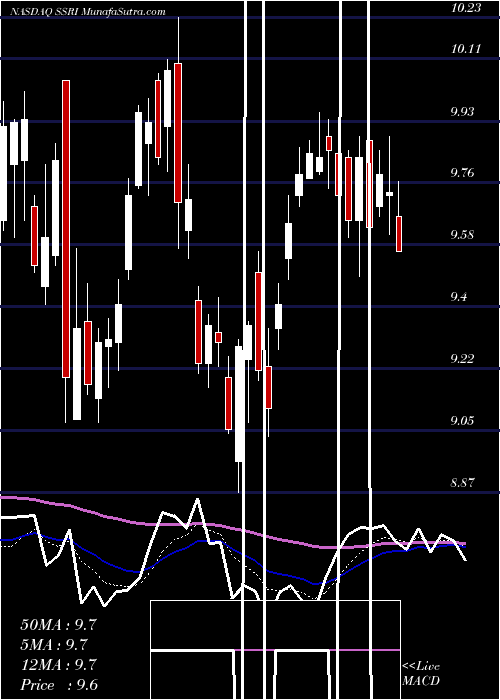The image size is (500, 700).
Task: Click the <<Live MACD label
Action: (421, 673)
